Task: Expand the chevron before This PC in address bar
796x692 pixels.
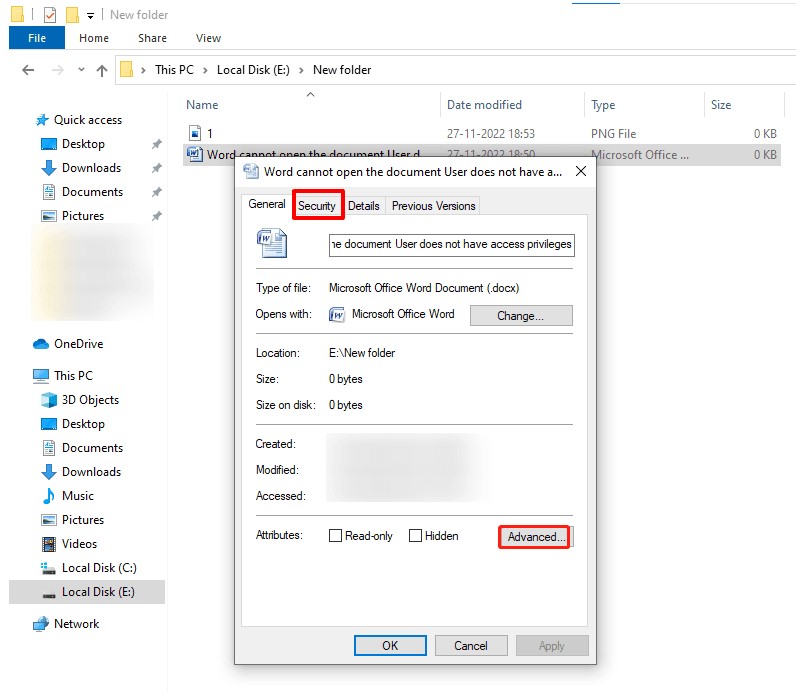Action: [x=143, y=70]
